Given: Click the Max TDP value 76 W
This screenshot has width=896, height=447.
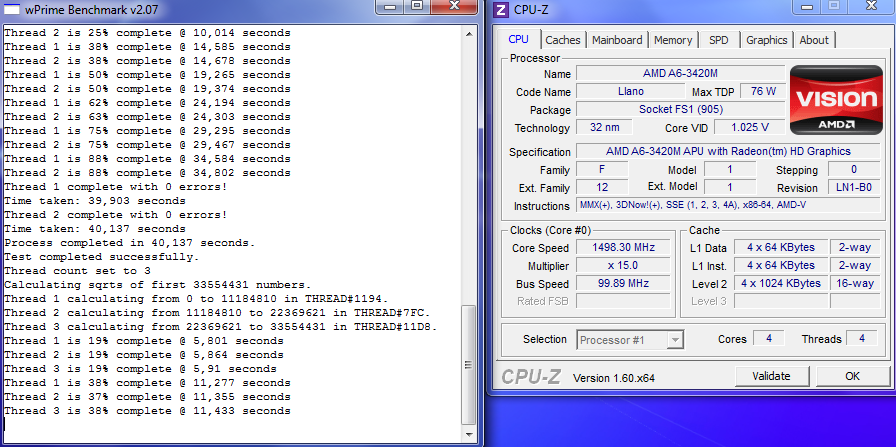Looking at the screenshot, I should pyautogui.click(x=763, y=91).
